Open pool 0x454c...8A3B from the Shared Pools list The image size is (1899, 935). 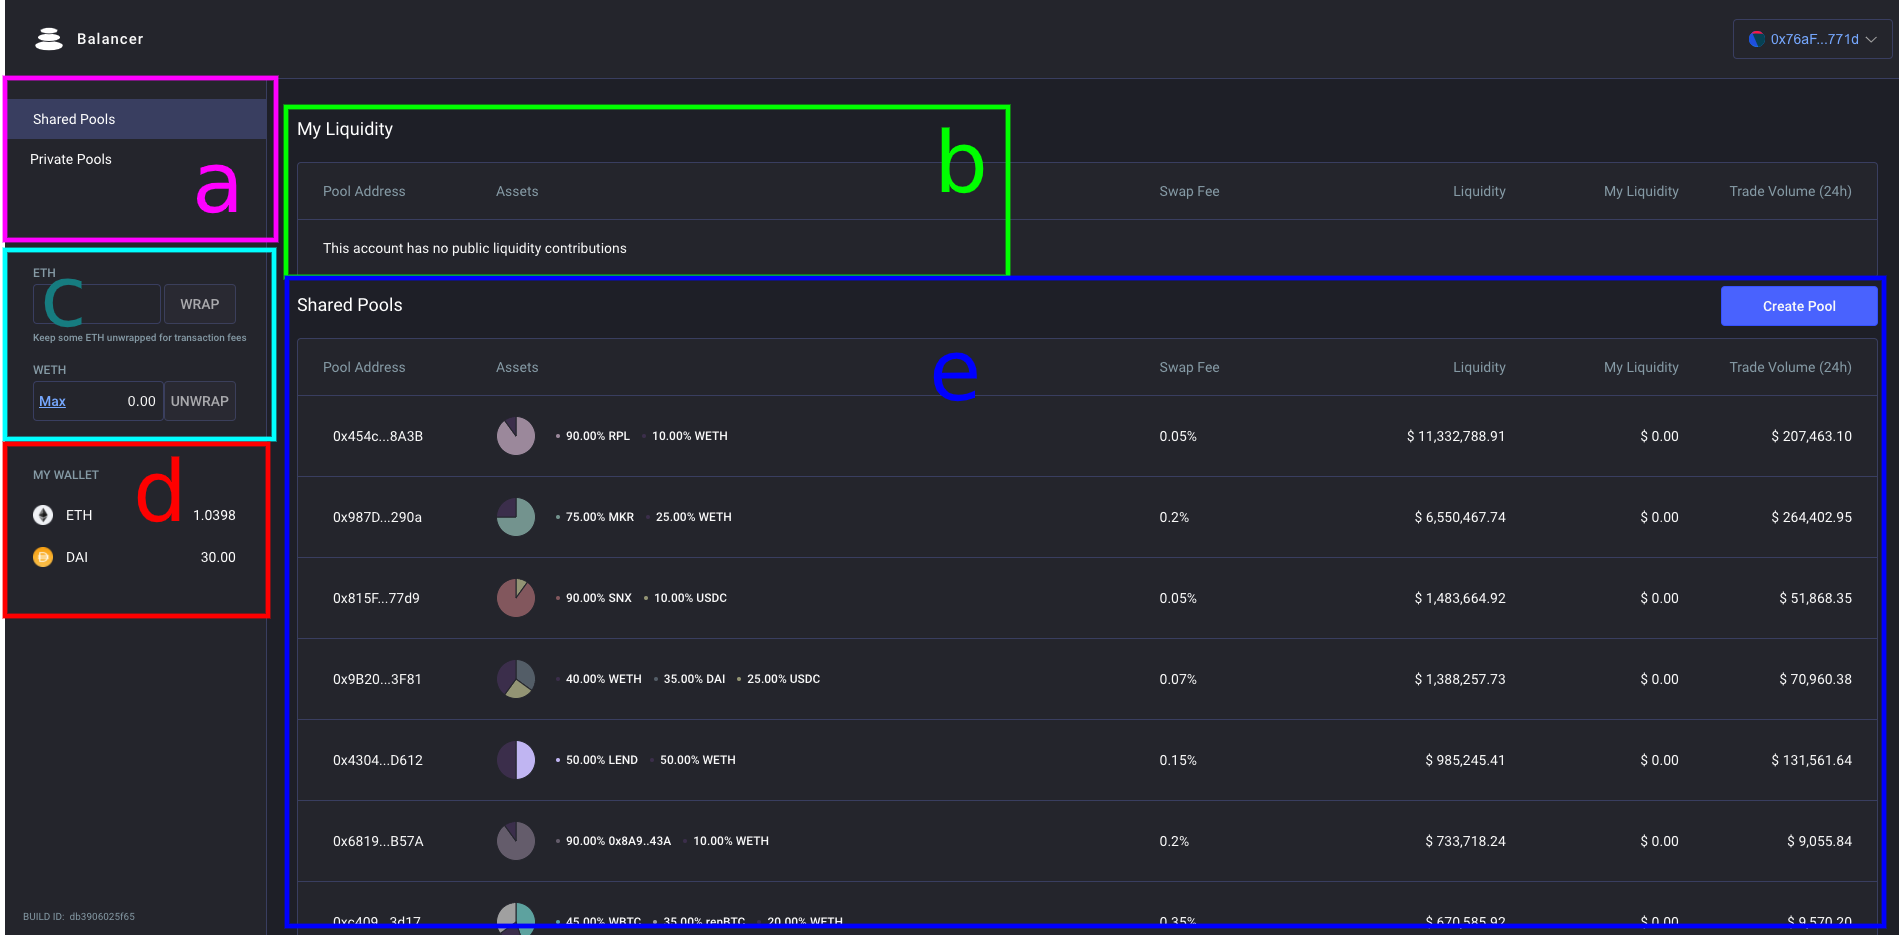pyautogui.click(x=378, y=436)
